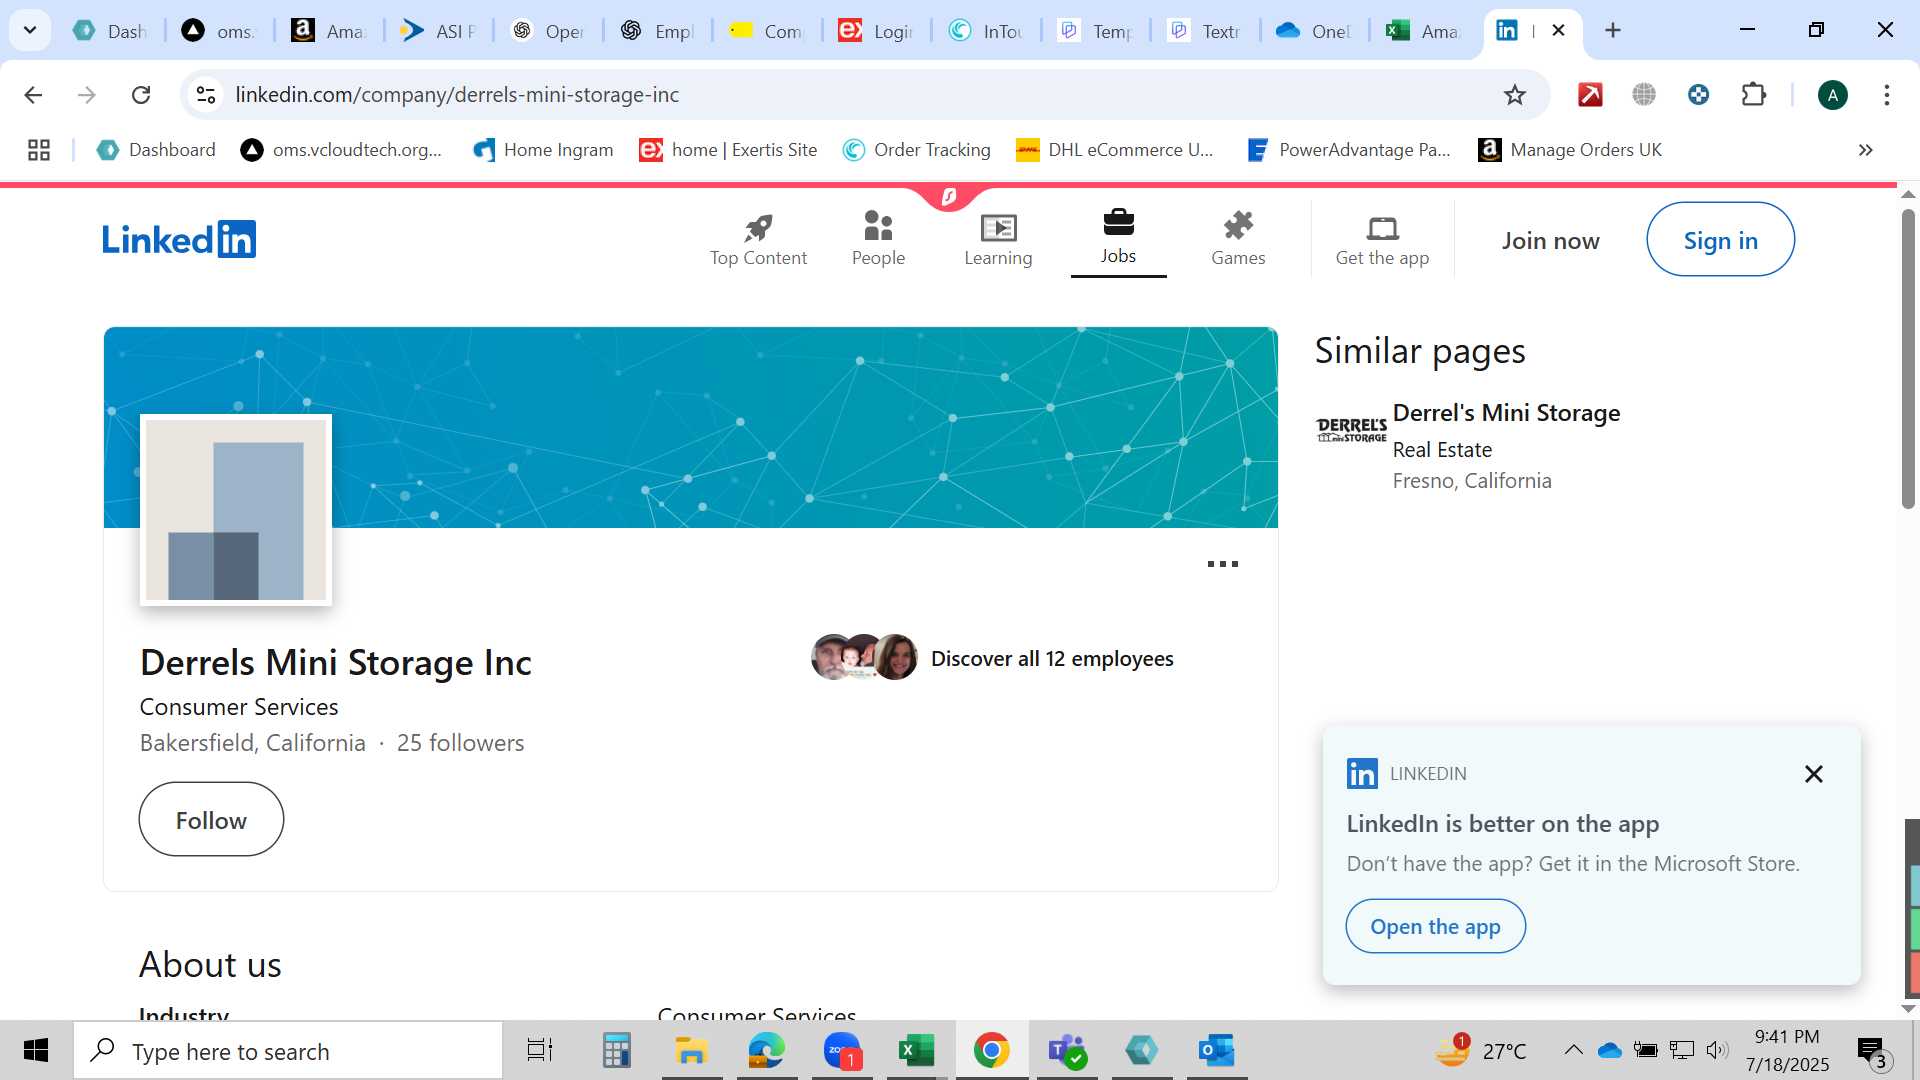Switch to the Dash tab
This screenshot has width=1920, height=1080.
(112, 31)
